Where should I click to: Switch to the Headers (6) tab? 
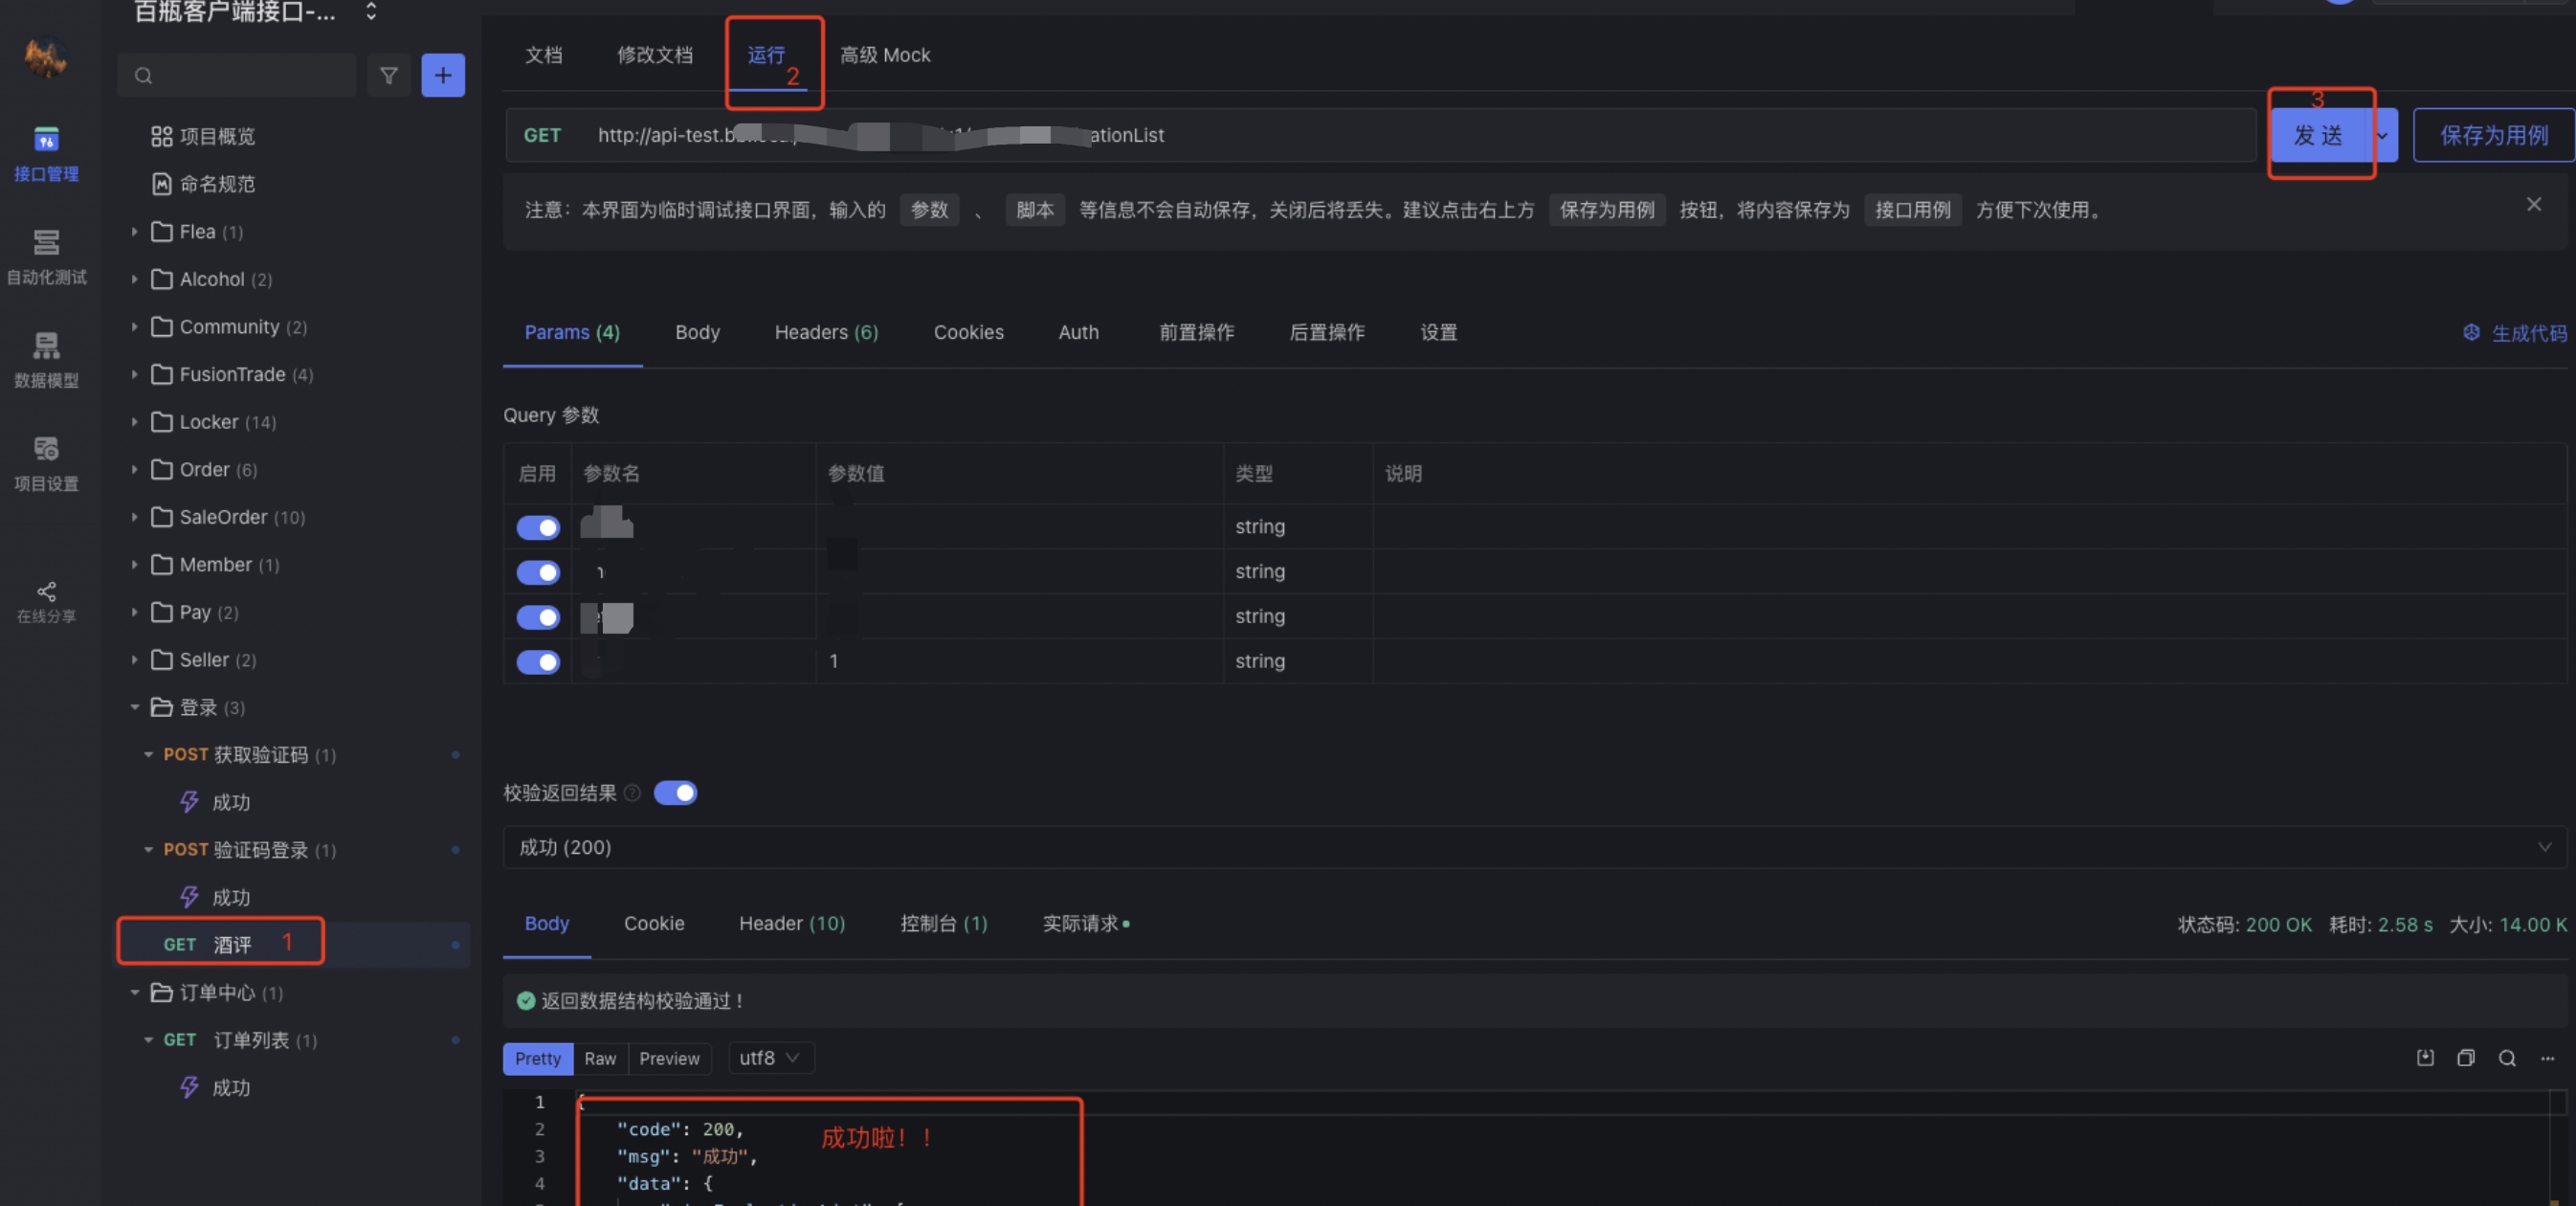[825, 332]
